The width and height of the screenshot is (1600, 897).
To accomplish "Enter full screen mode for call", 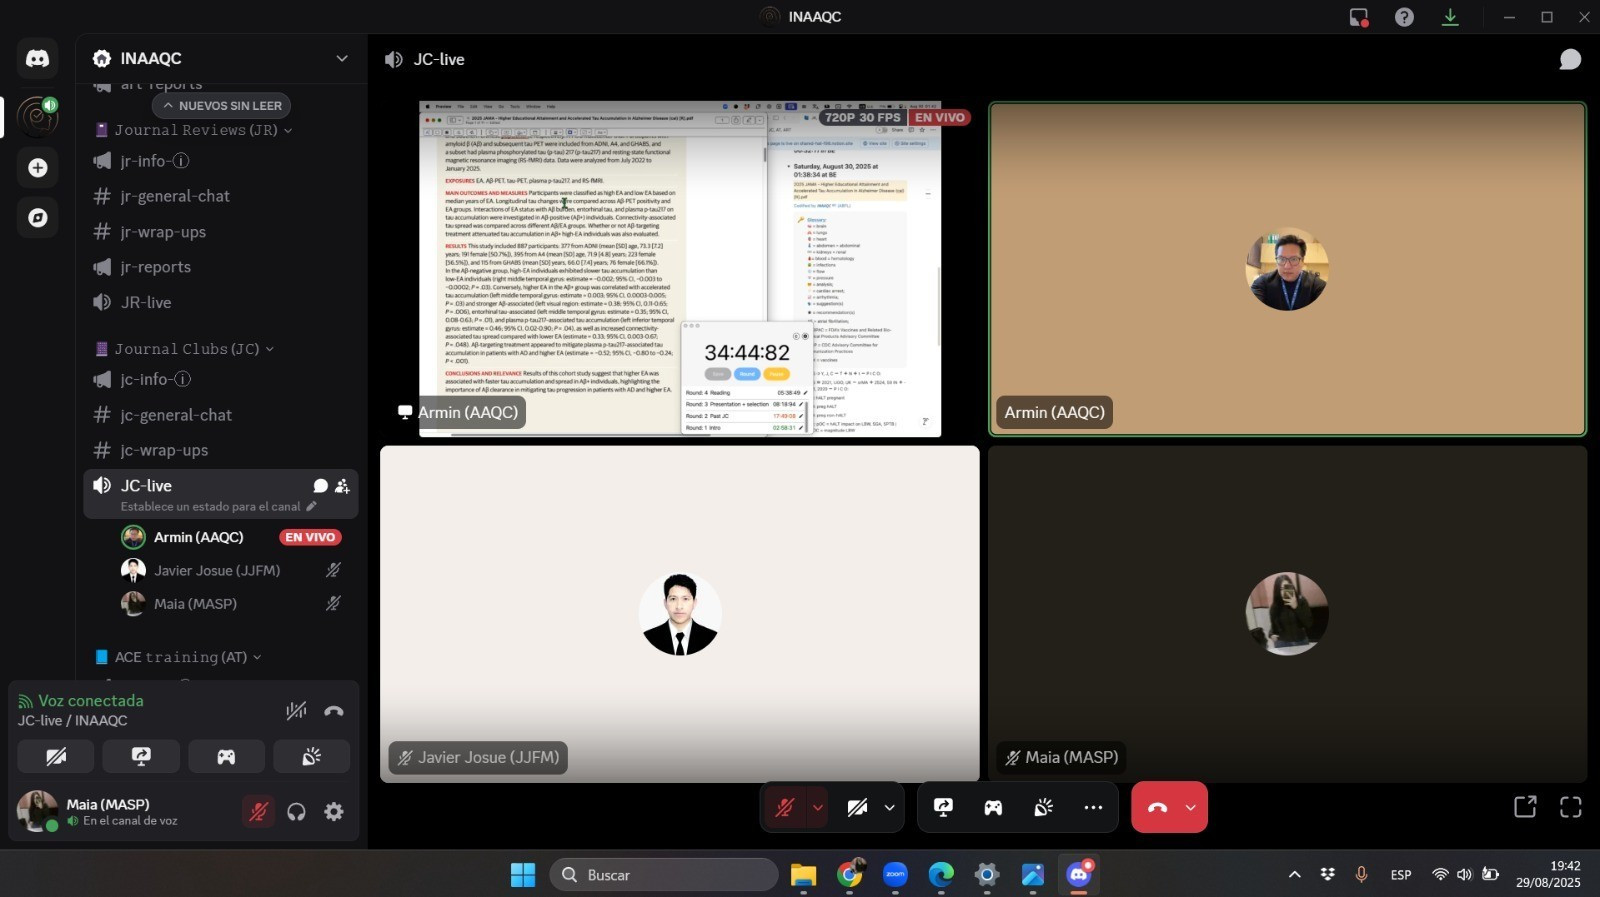I will click(1570, 807).
